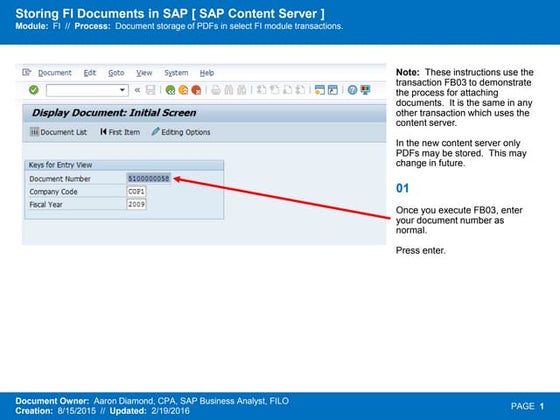Click the green Enter checkmark icon
Screen dimensions: 560x420
[x=34, y=90]
